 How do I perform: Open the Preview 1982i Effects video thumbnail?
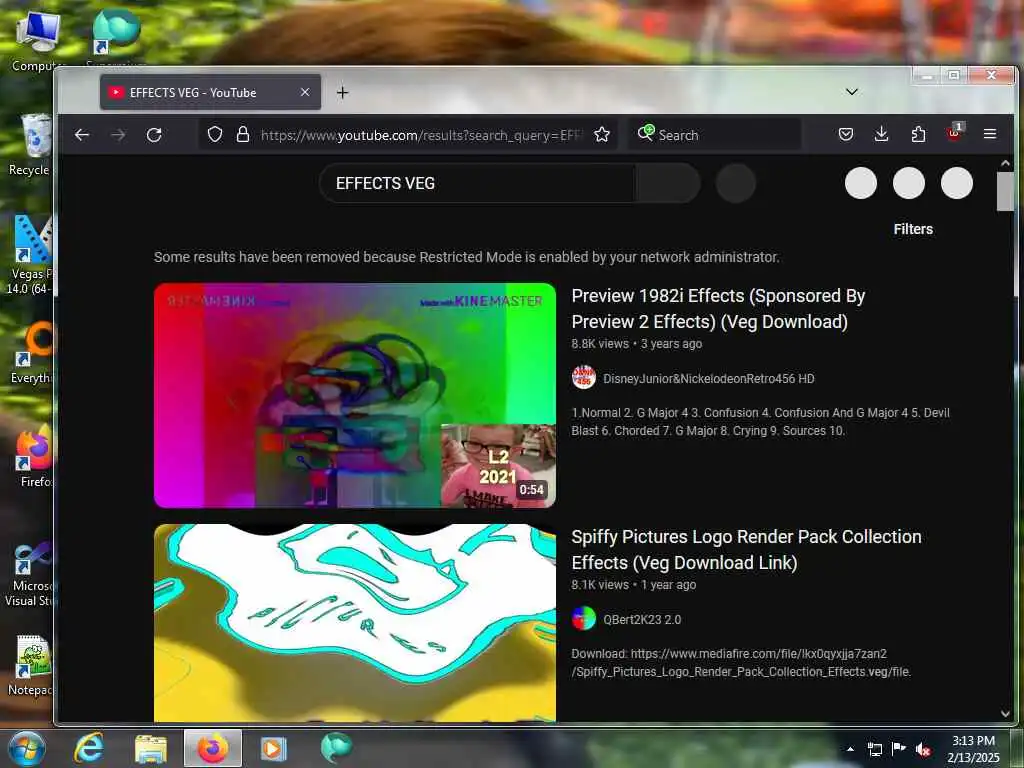coord(355,395)
